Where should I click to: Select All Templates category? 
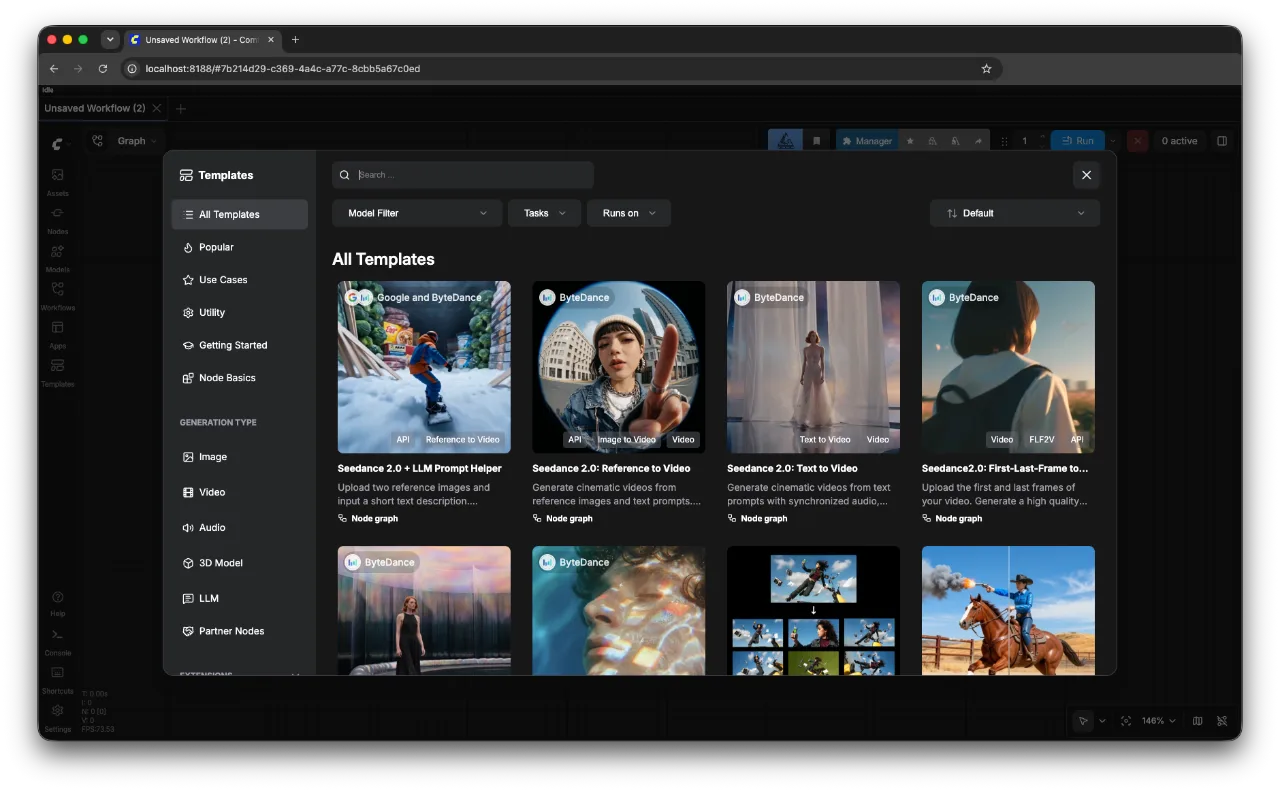tap(240, 214)
